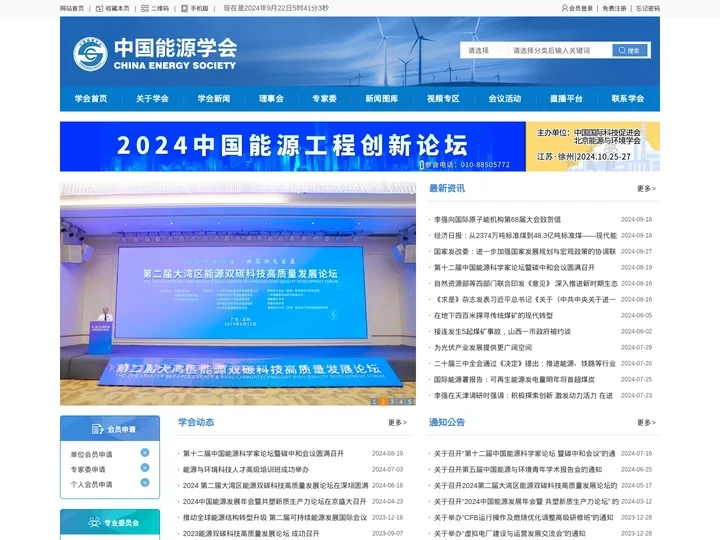Open news 接连发生5起煤矿事故，山西一市政府被约谈
This screenshot has width=720, height=540.
(x=502, y=332)
